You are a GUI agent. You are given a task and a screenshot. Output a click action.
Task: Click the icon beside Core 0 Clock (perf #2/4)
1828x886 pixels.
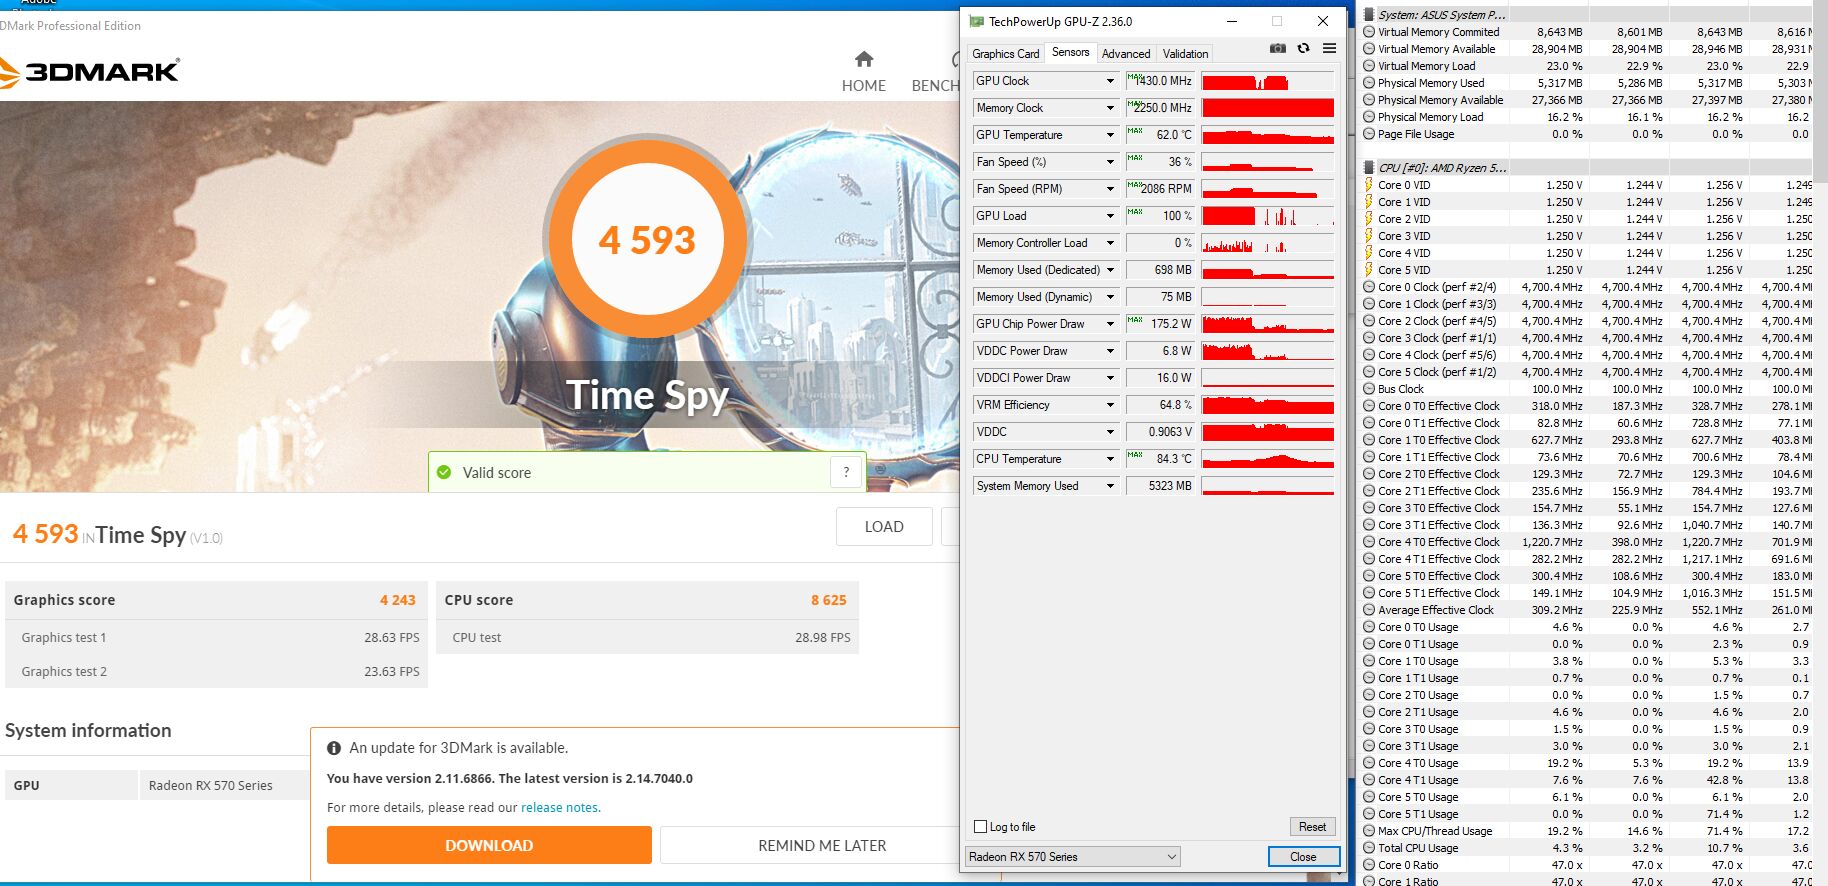pos(1369,287)
